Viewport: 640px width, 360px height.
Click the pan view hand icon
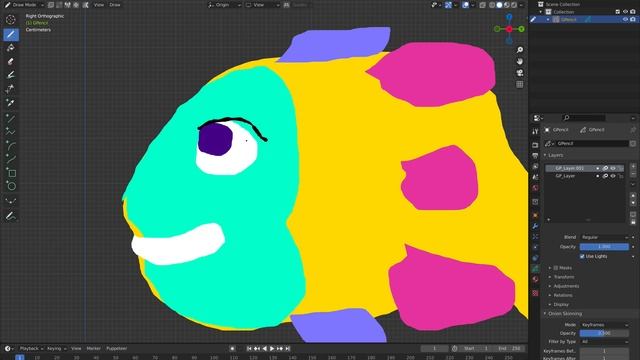click(x=520, y=61)
